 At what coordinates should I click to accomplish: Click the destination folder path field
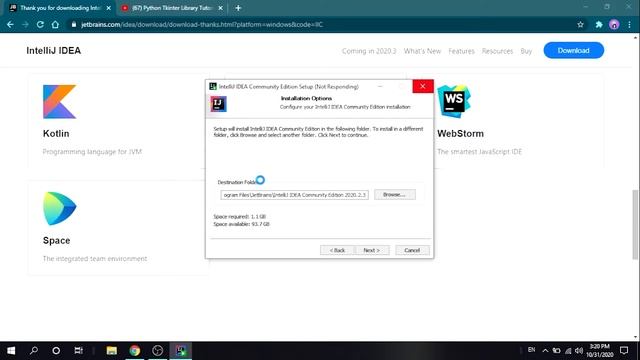(294, 195)
